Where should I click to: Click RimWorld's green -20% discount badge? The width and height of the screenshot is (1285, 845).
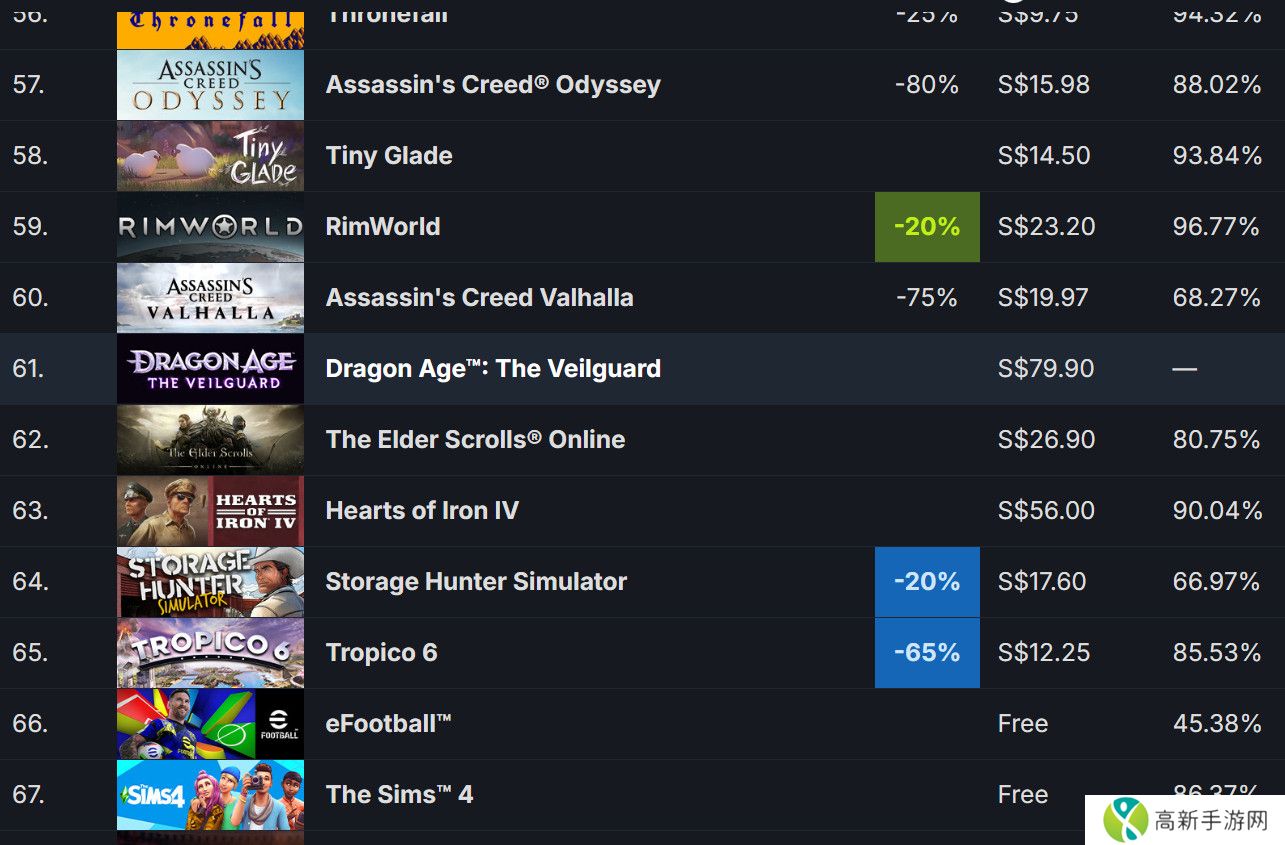[x=927, y=227]
